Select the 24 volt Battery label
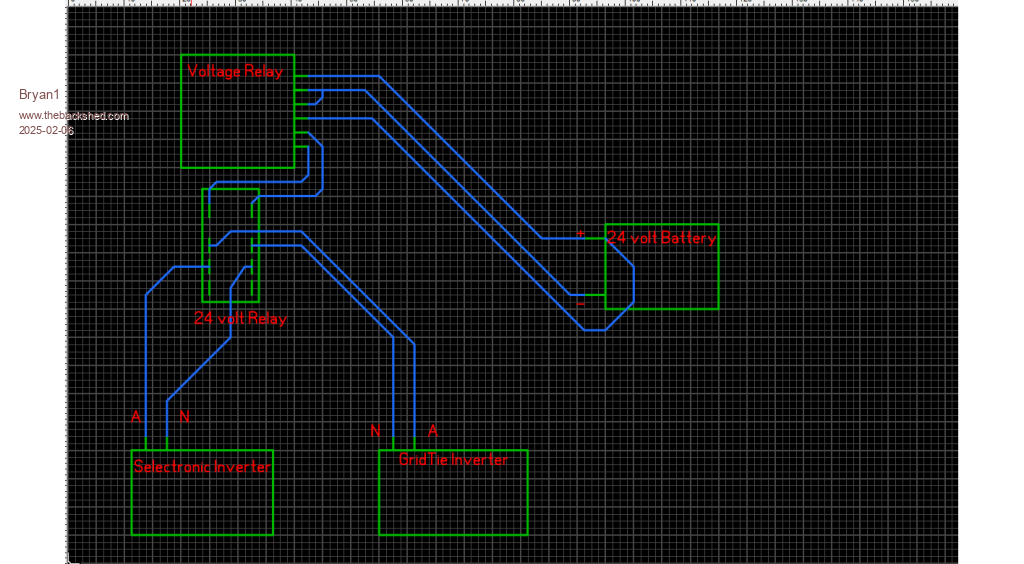Image resolution: width=1024 pixels, height=564 pixels. pos(661,238)
